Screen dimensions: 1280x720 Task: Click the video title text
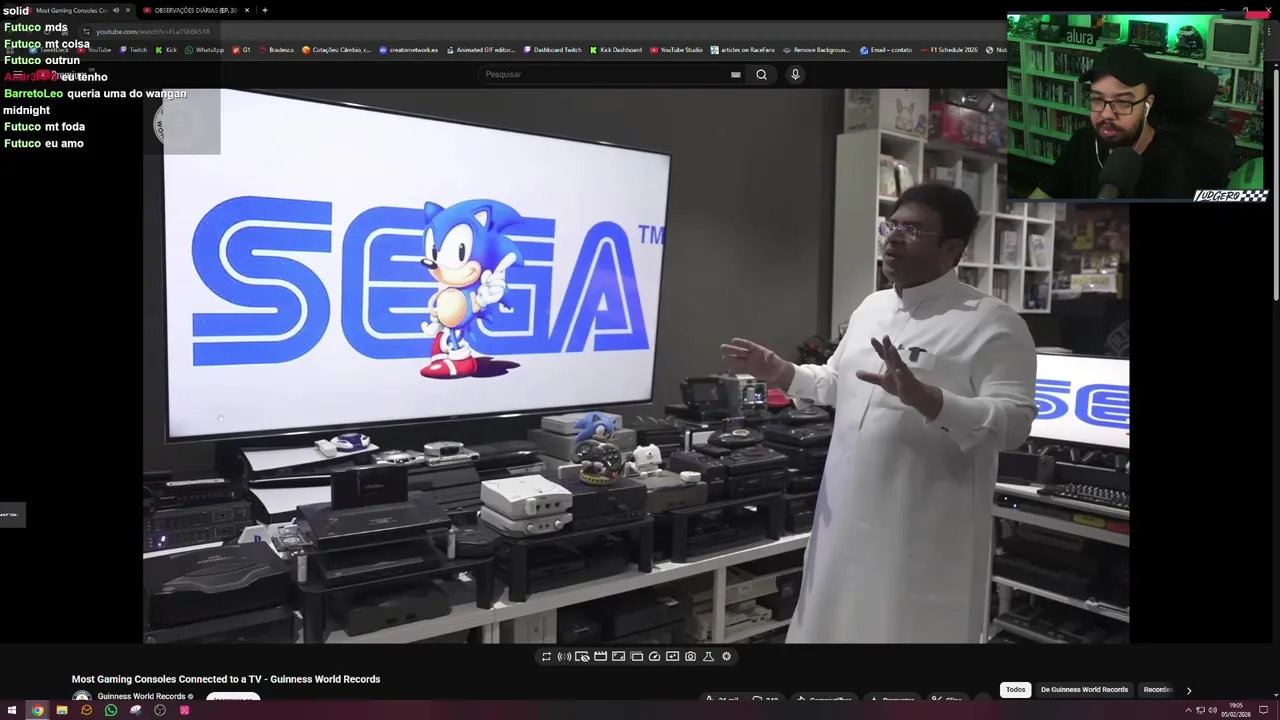[x=226, y=679]
